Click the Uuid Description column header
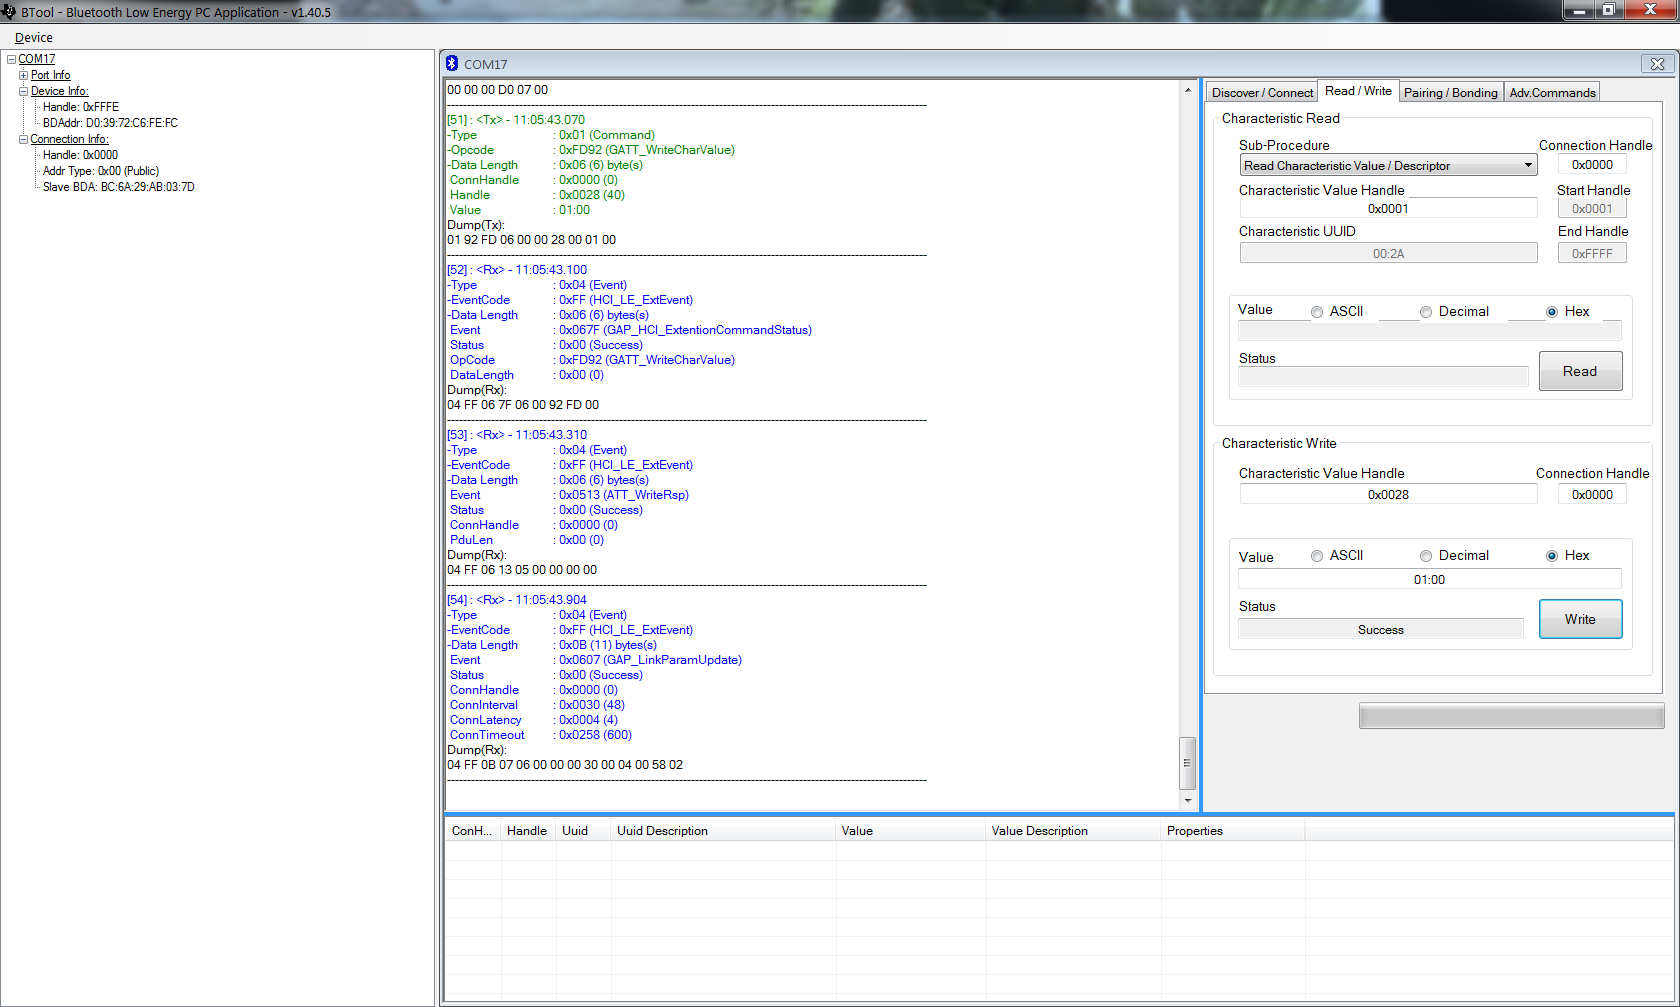 point(723,830)
